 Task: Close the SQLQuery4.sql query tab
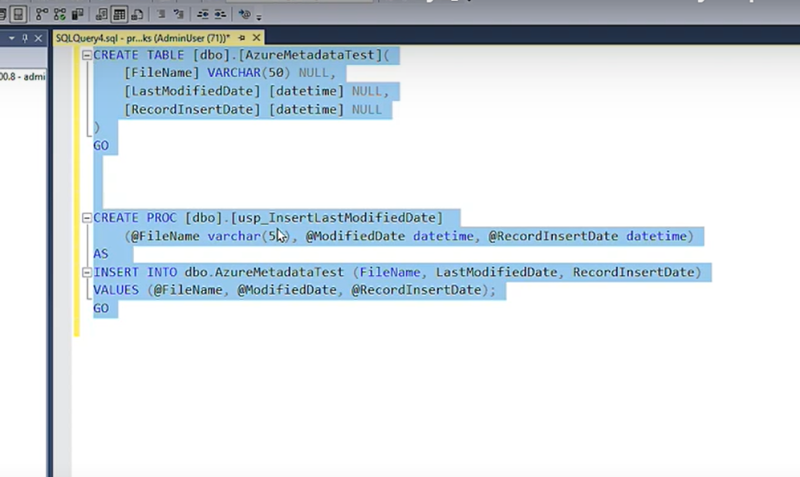[256, 37]
